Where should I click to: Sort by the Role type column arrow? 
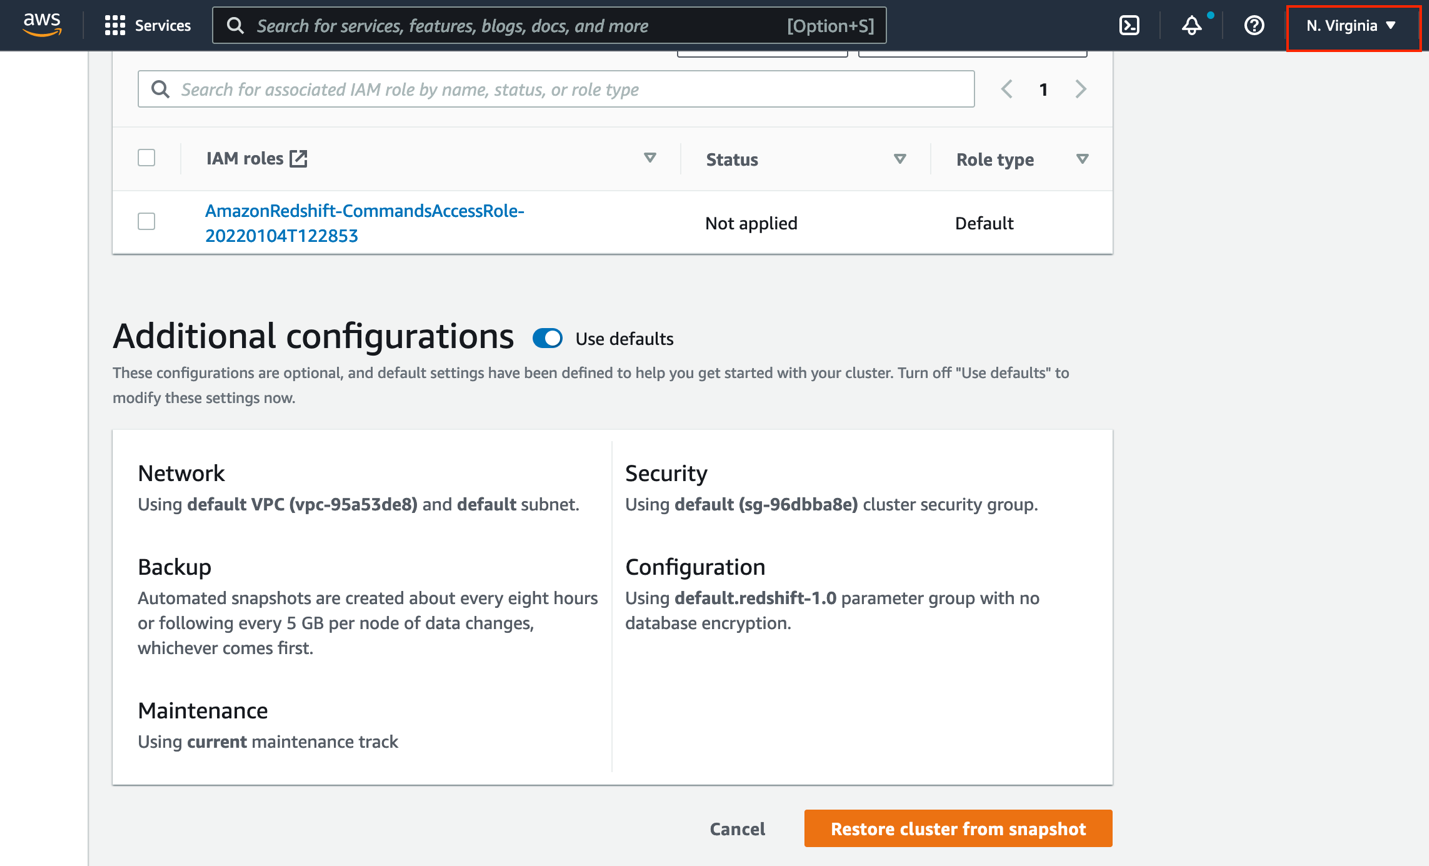coord(1082,159)
